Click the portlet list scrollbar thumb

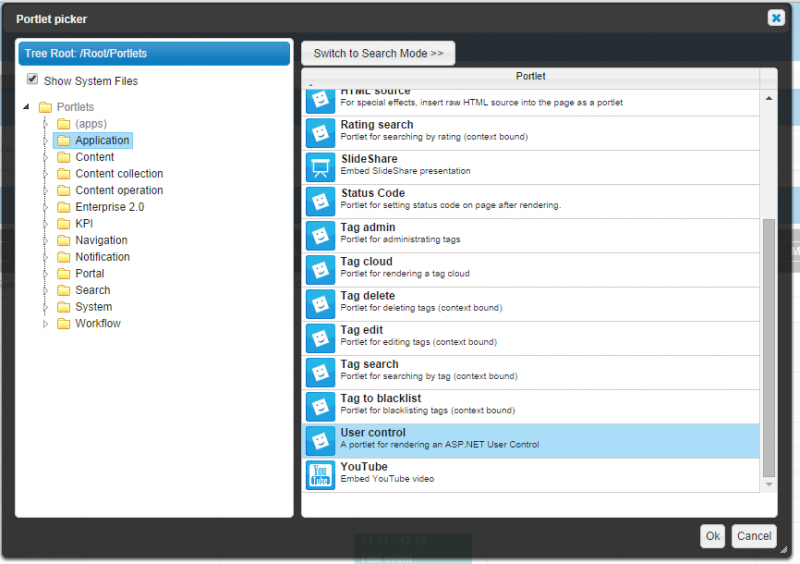point(769,348)
